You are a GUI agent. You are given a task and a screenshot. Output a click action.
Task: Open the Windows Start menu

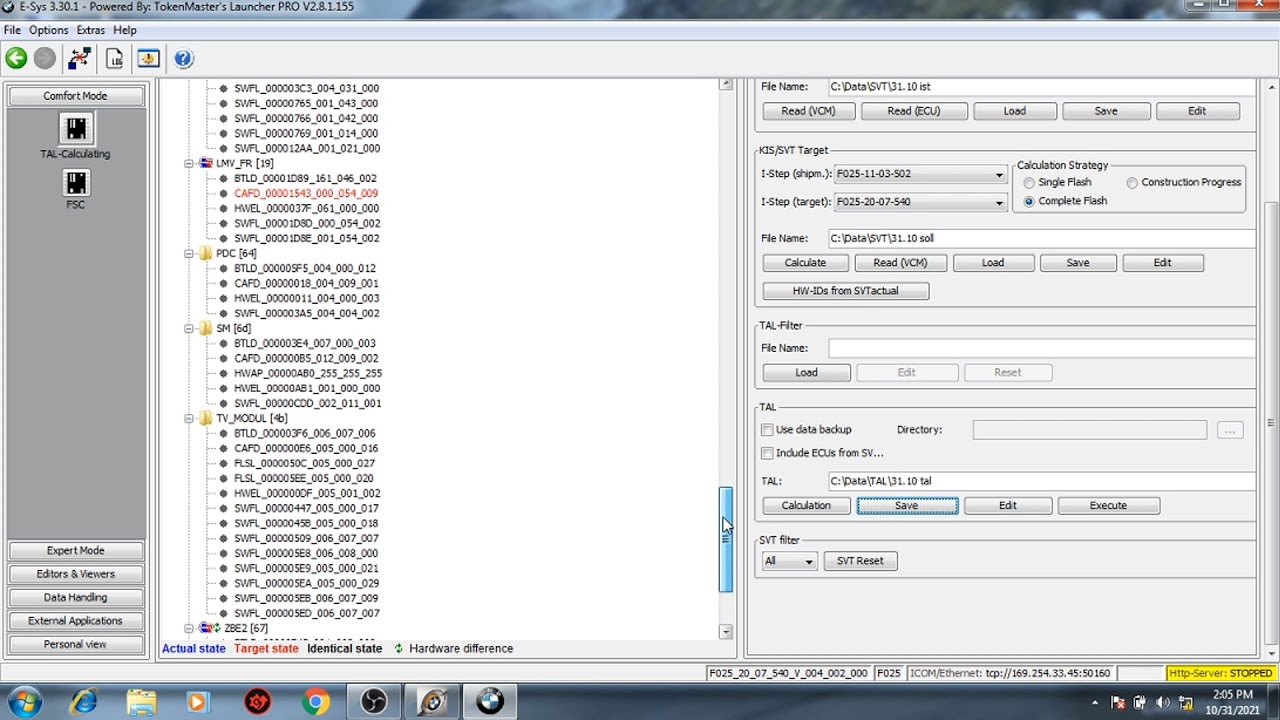point(24,701)
